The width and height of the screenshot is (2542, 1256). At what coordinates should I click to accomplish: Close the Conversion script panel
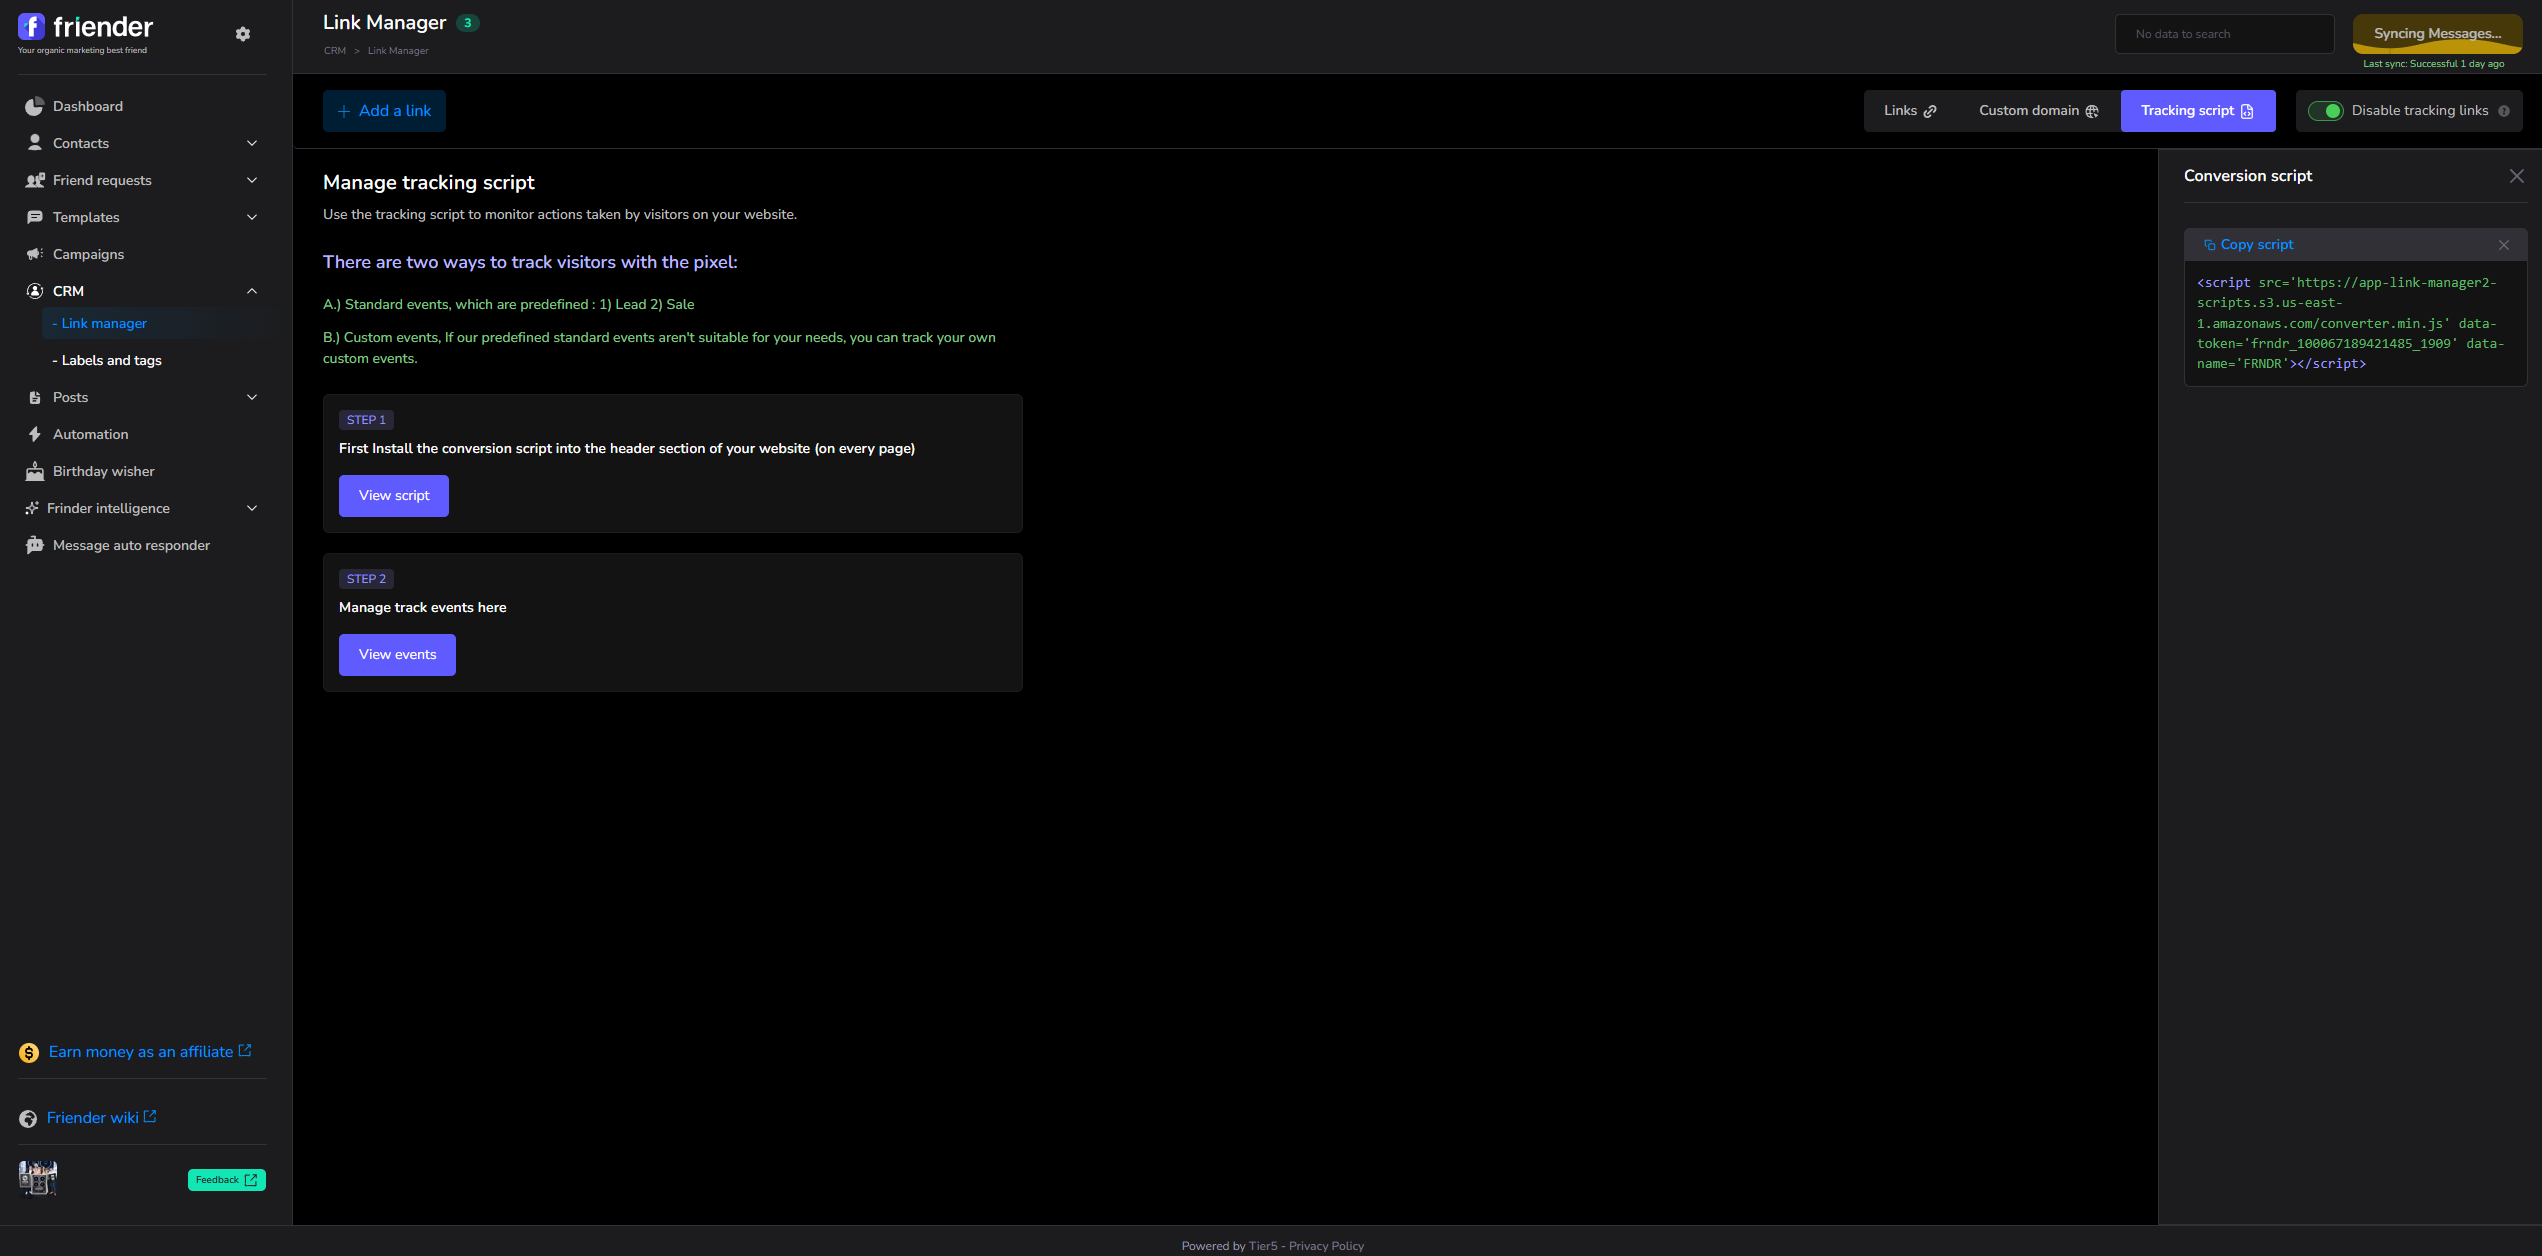click(2517, 176)
